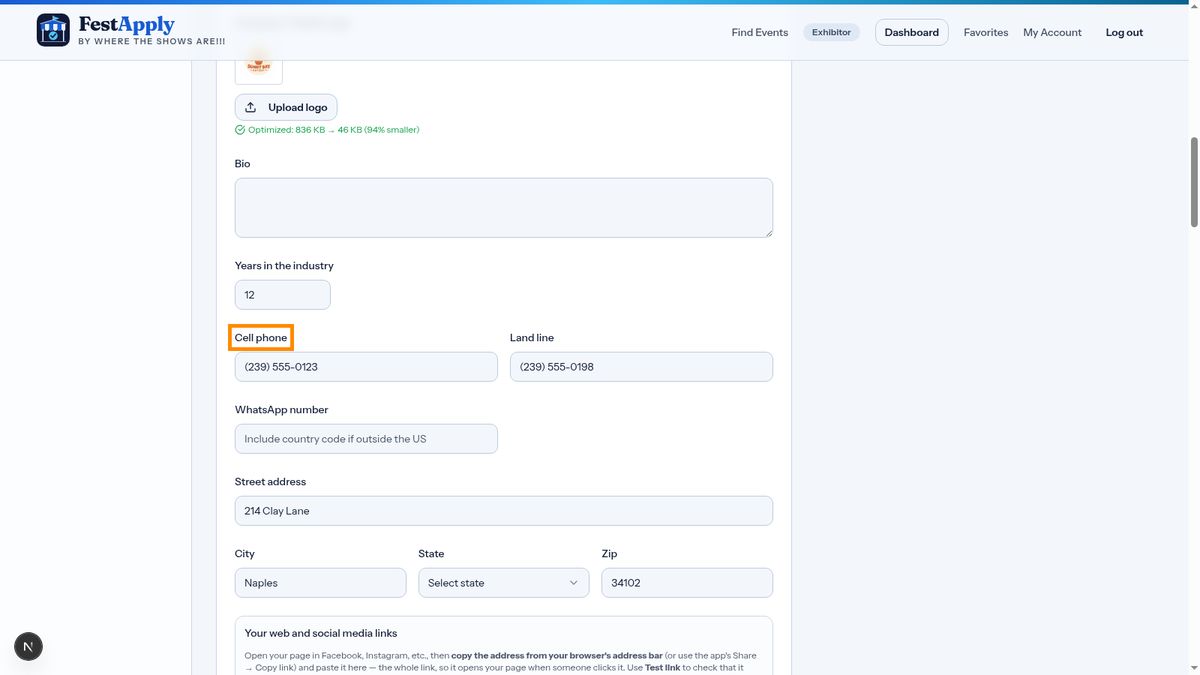
Task: Edit the Zip code field
Action: coord(687,583)
